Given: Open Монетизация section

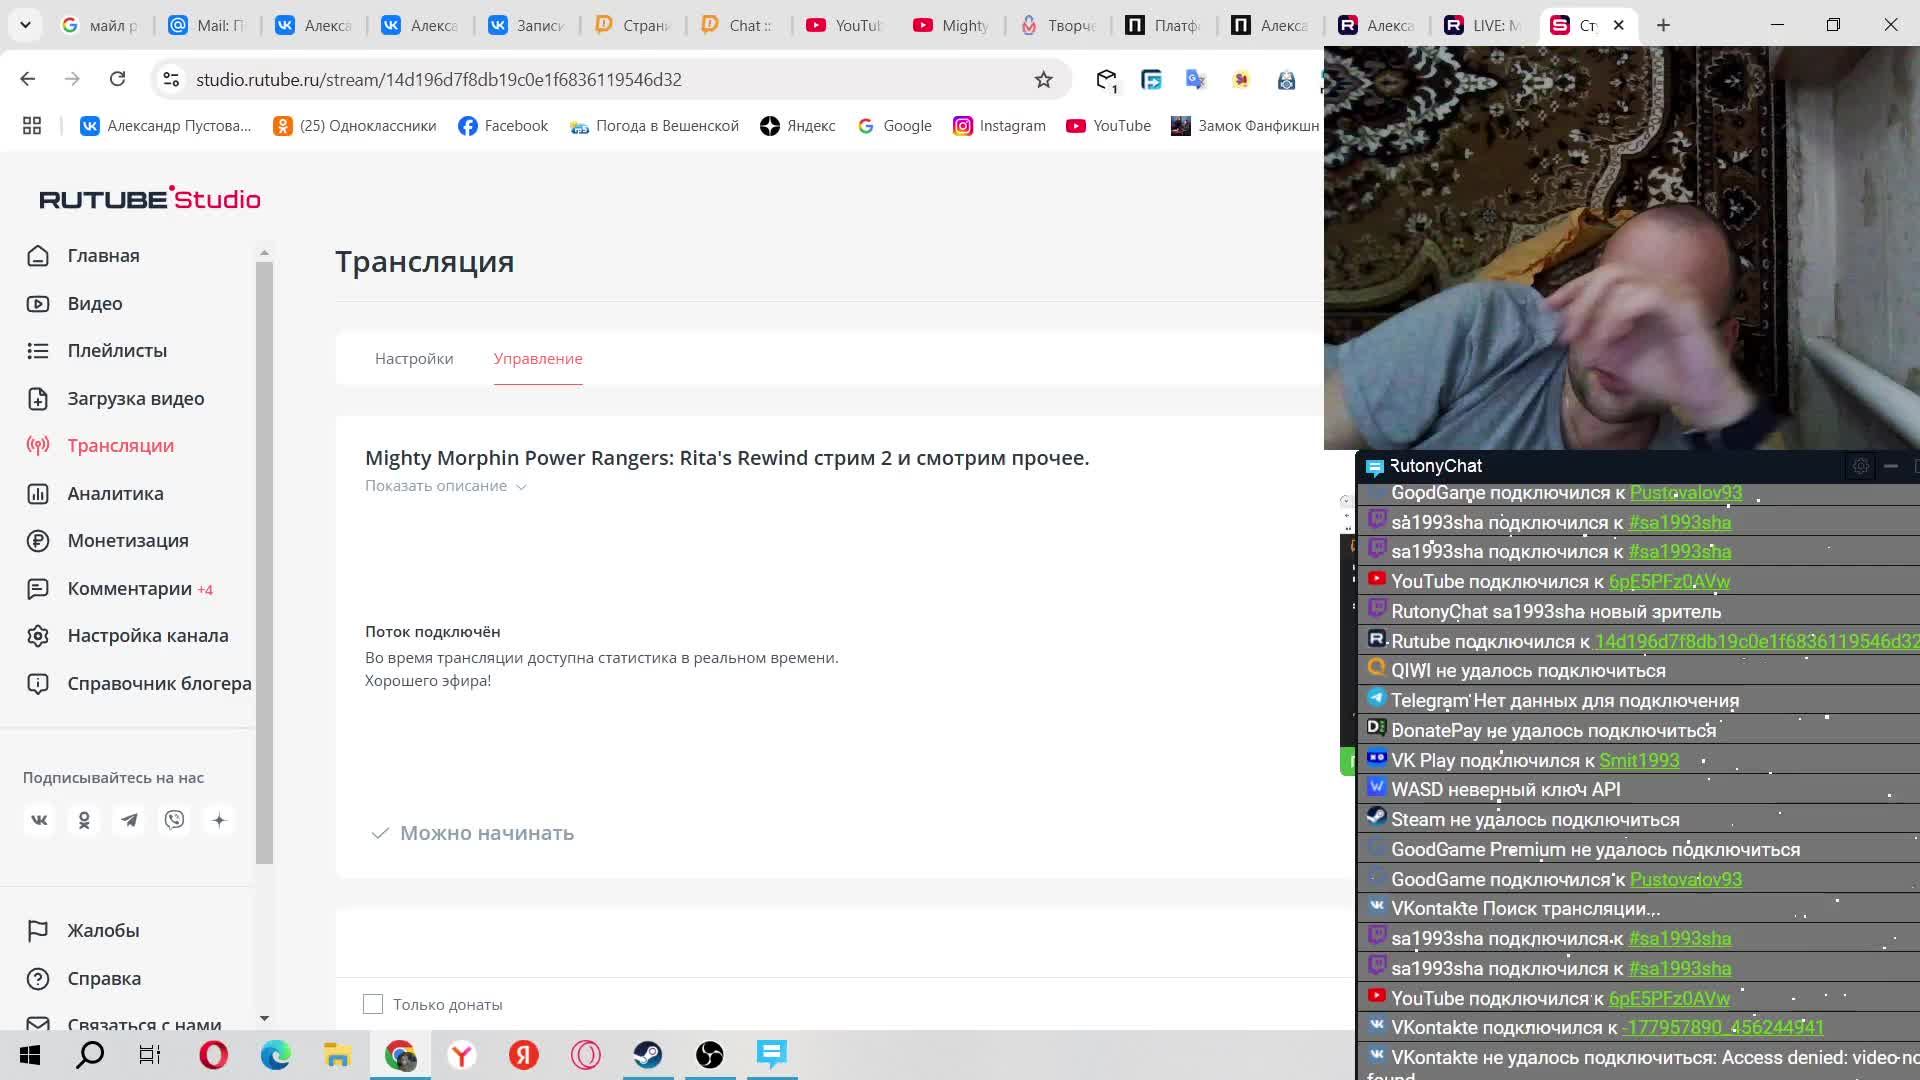Looking at the screenshot, I should [x=127, y=541].
